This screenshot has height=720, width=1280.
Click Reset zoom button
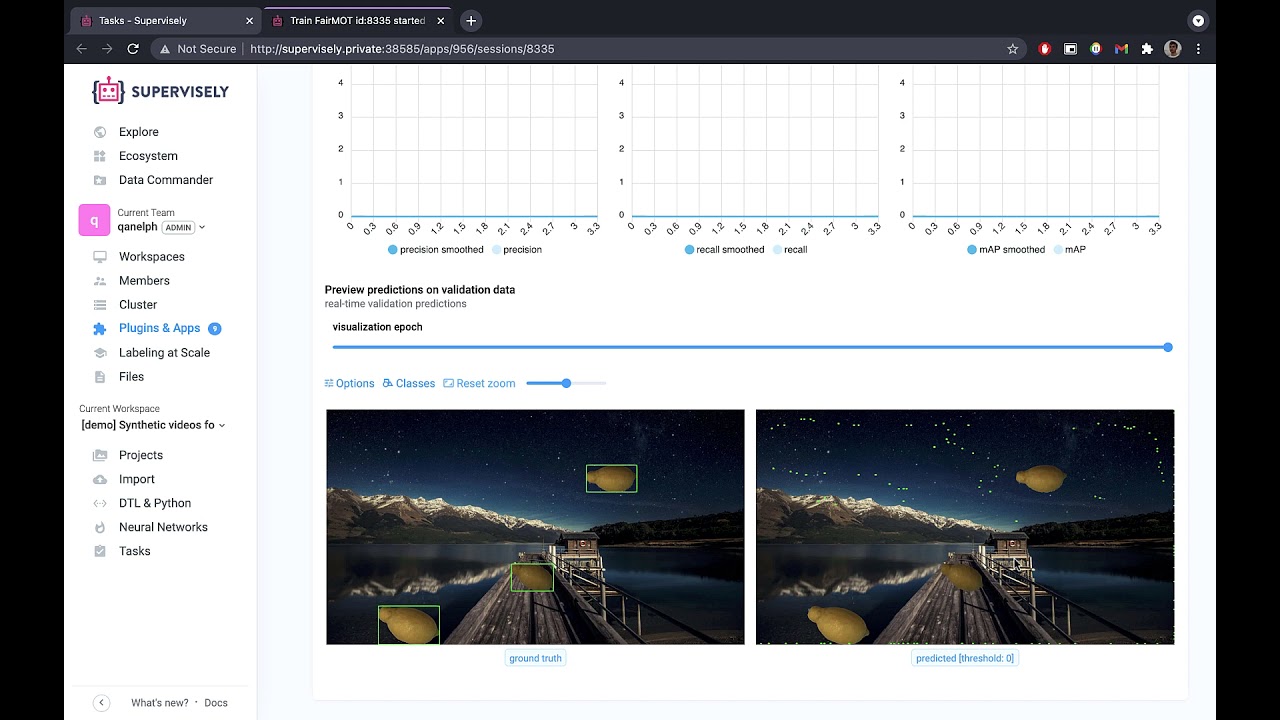(x=479, y=383)
